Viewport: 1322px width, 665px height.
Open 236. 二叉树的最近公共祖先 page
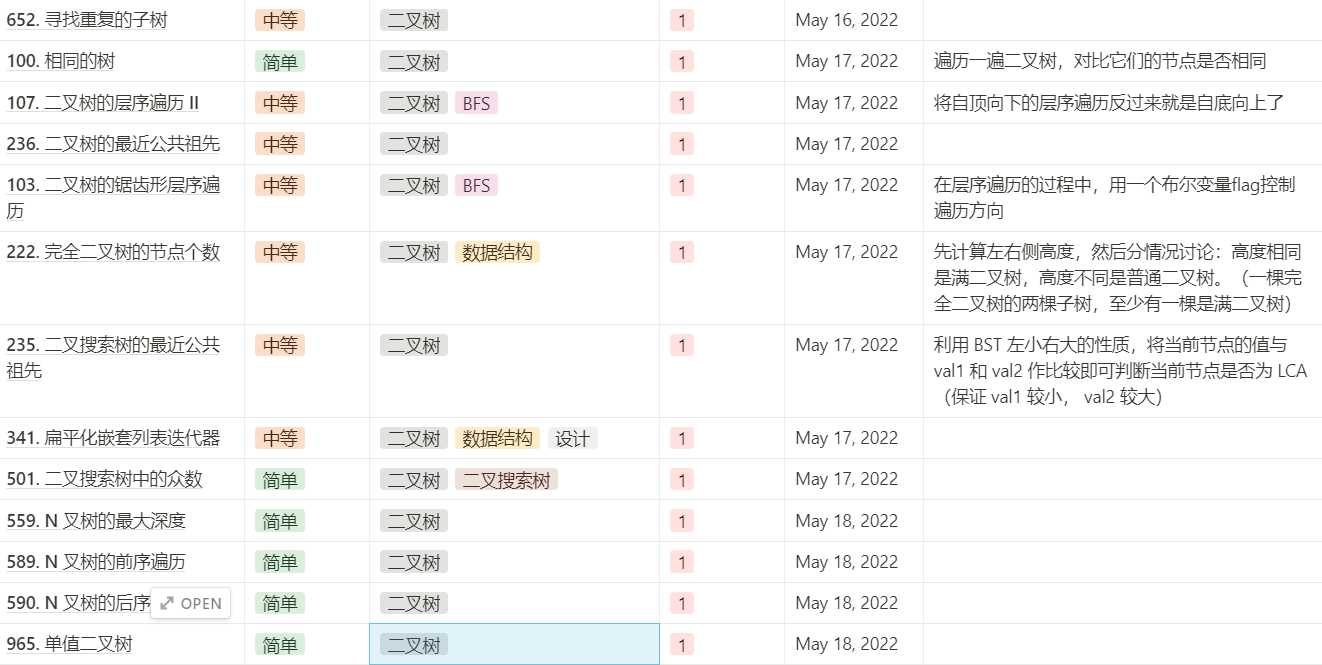(x=113, y=144)
